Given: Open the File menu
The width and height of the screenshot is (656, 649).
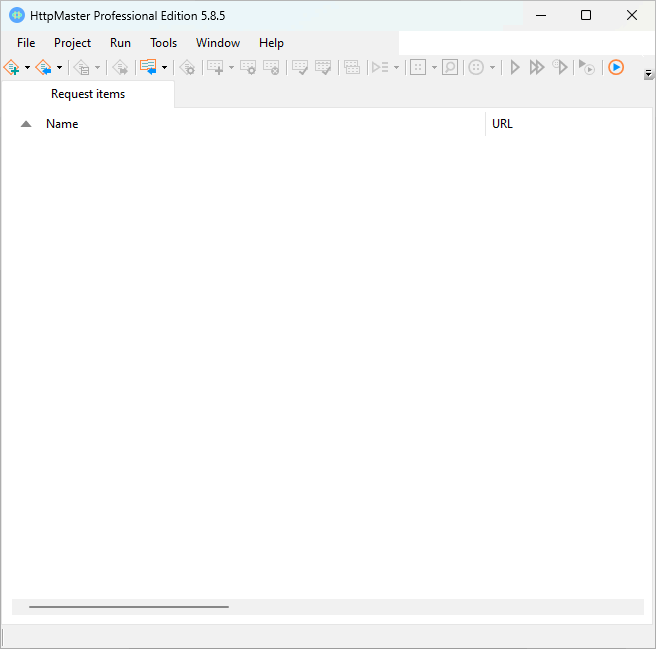Looking at the screenshot, I should click(26, 43).
